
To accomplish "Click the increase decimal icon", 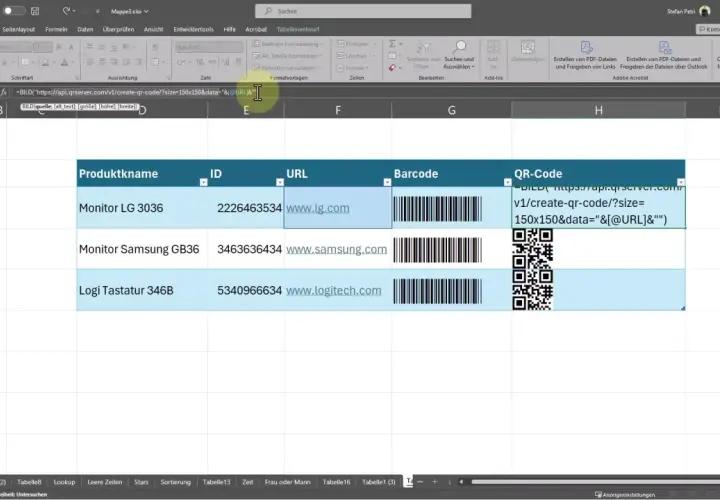I will pos(225,62).
